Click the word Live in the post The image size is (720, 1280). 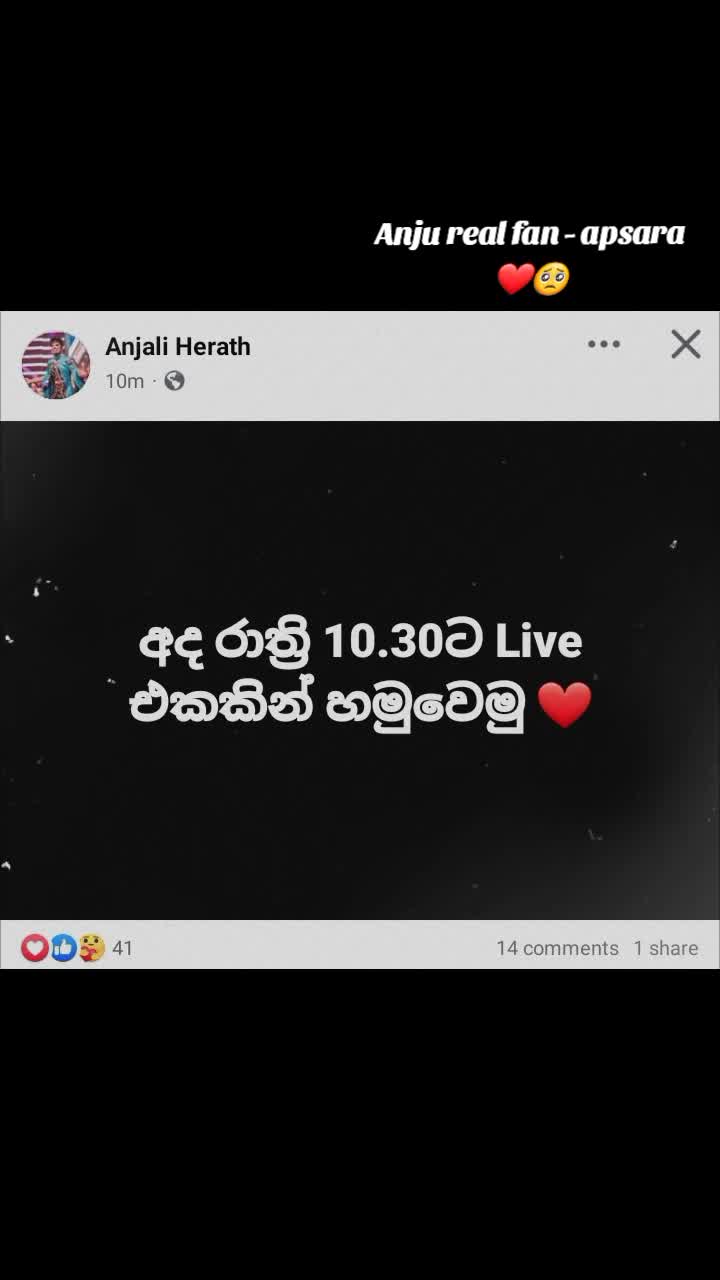tap(539, 641)
